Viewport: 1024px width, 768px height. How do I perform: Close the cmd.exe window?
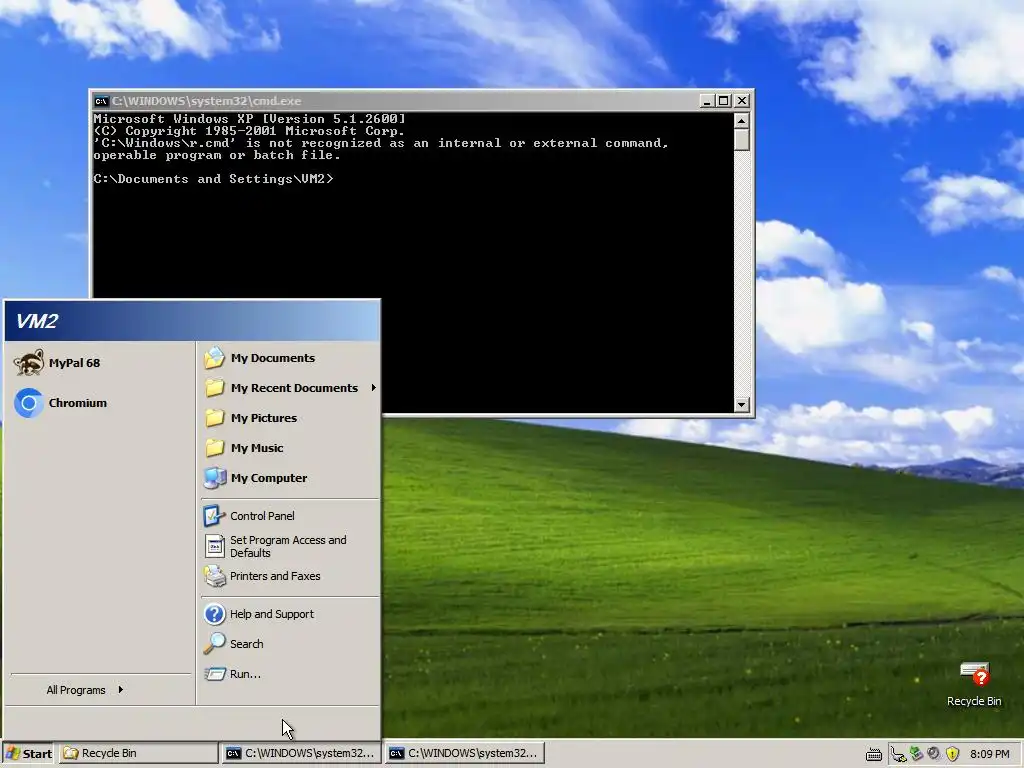click(x=742, y=101)
